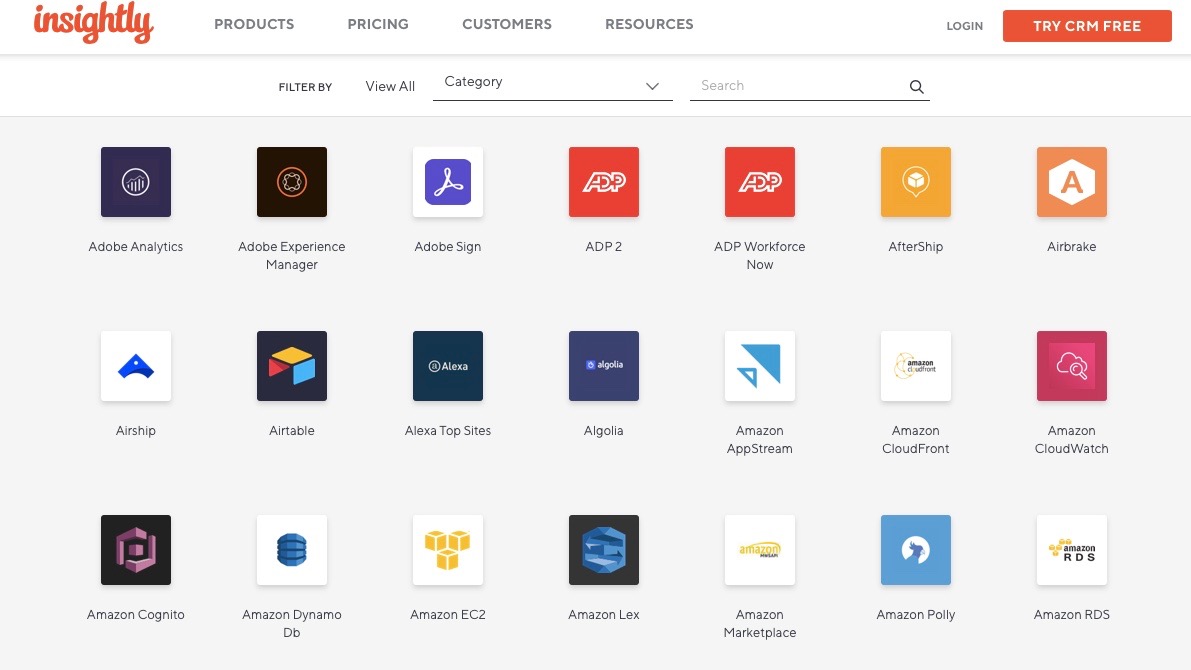The image size is (1191, 670).
Task: Open the Adobe Experience Manager icon
Action: (292, 182)
